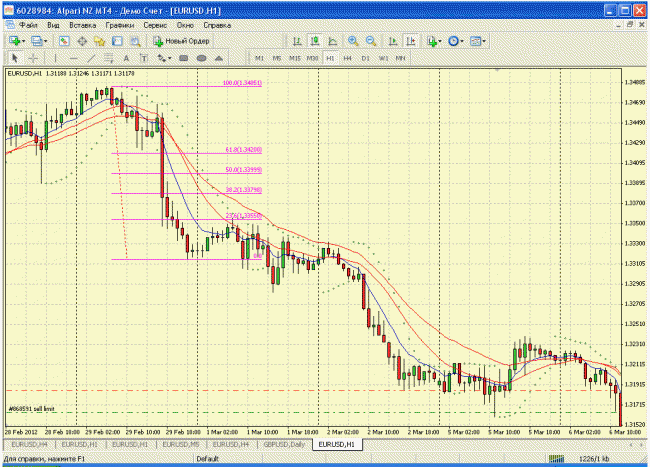The width and height of the screenshot is (650, 467).
Task: Open the Вставка menu
Action: 82,25
